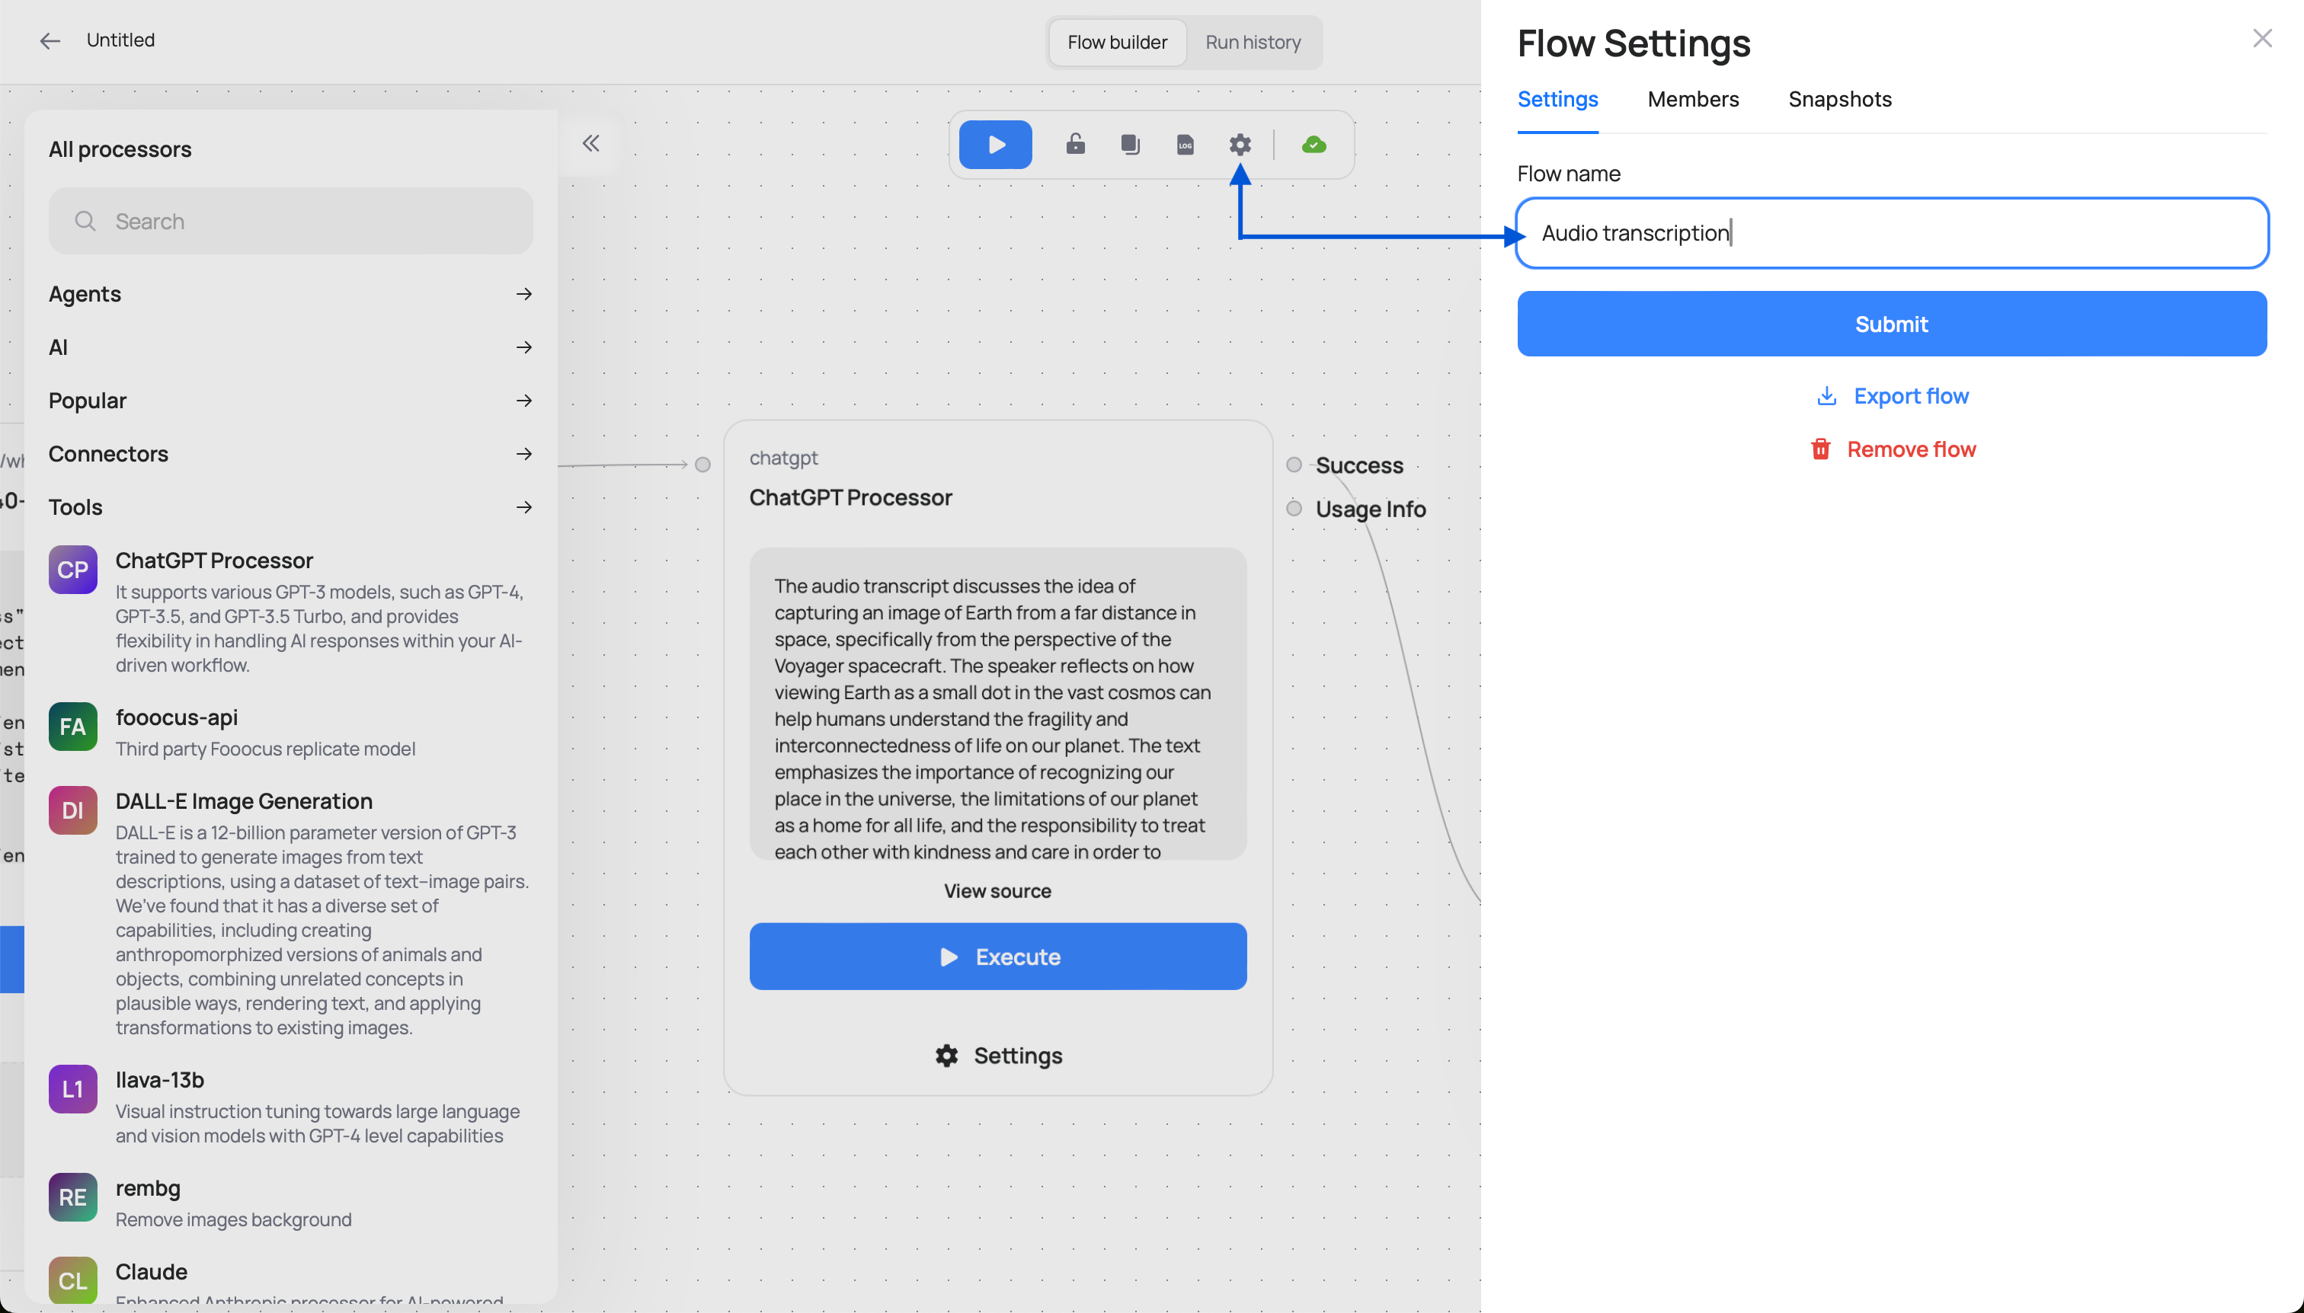The width and height of the screenshot is (2304, 1313).
Task: Click the Usage Info output port circle
Action: pyautogui.click(x=1294, y=508)
